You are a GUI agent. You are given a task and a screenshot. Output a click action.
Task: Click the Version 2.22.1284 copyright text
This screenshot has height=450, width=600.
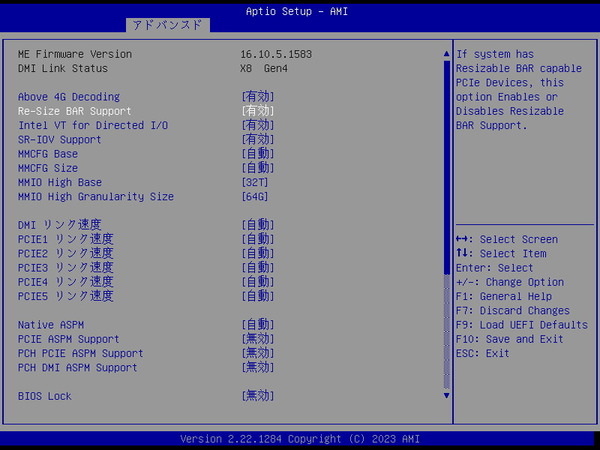coord(300,439)
